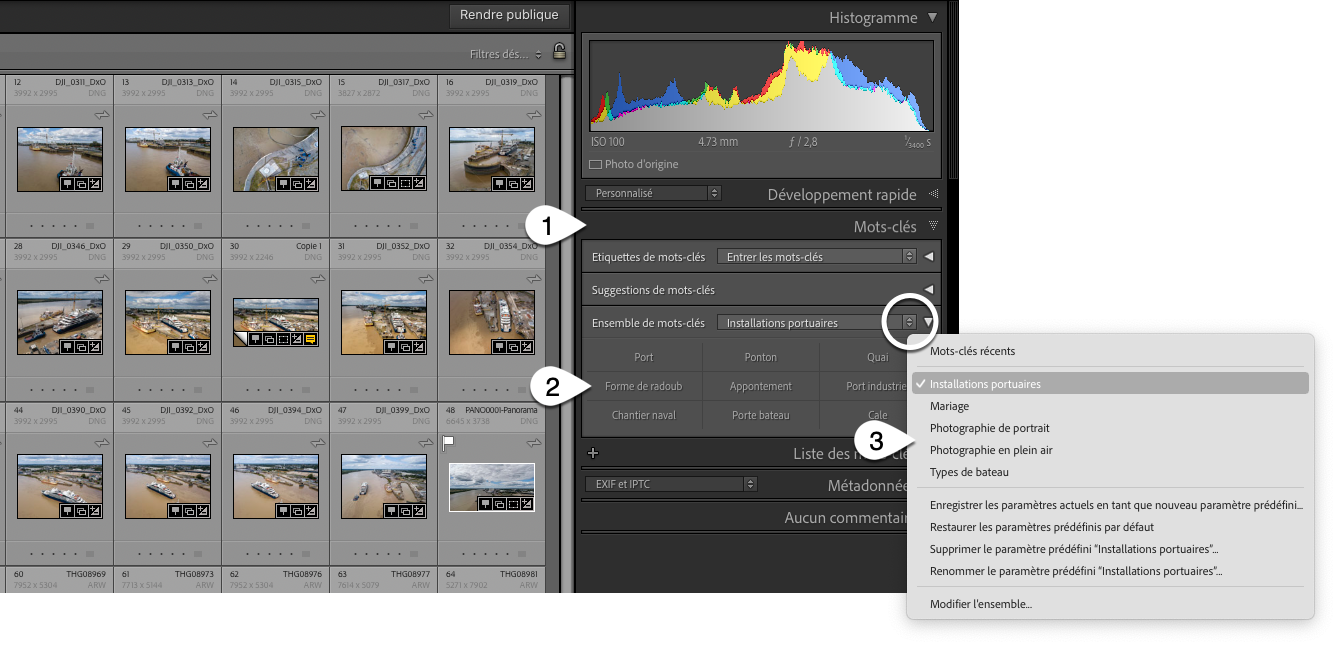Apply the Forme de radoub keyword
Image resolution: width=1337 pixels, height=646 pixels.
coord(643,386)
